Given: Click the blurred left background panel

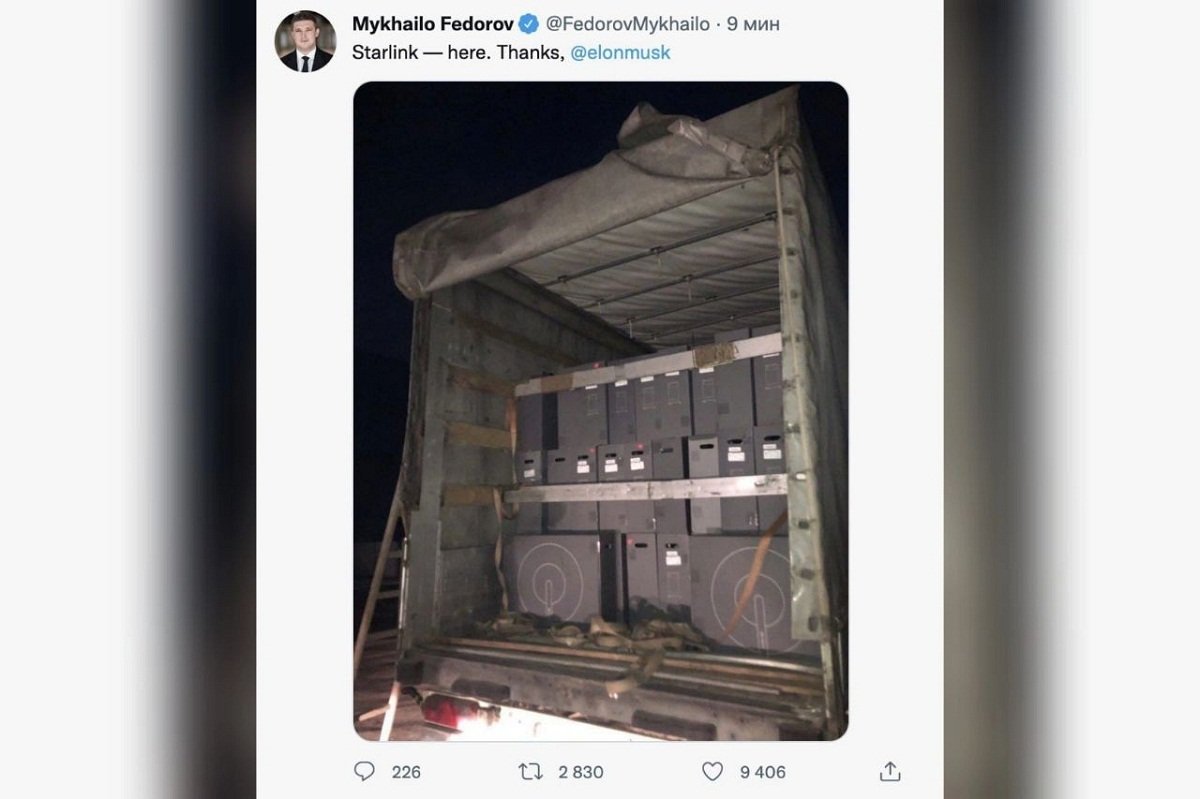Looking at the screenshot, I should [128, 400].
